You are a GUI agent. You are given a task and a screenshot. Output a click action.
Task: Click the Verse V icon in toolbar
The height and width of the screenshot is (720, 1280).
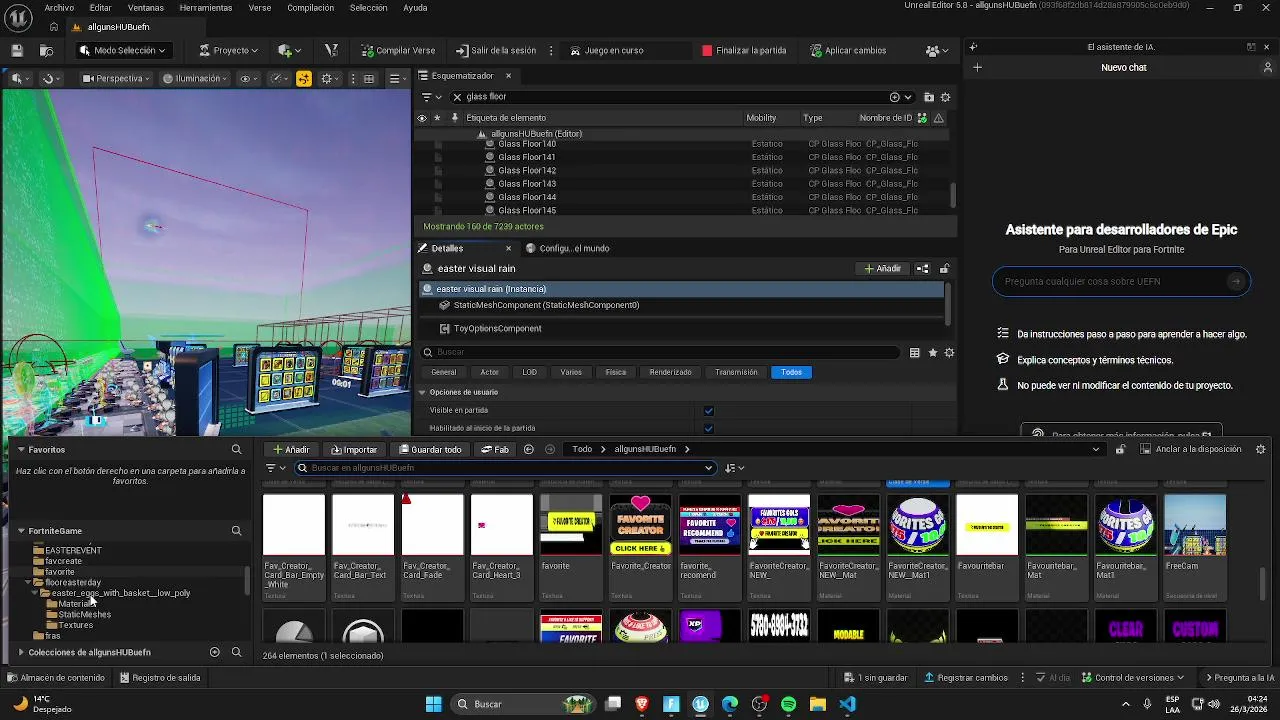332,50
